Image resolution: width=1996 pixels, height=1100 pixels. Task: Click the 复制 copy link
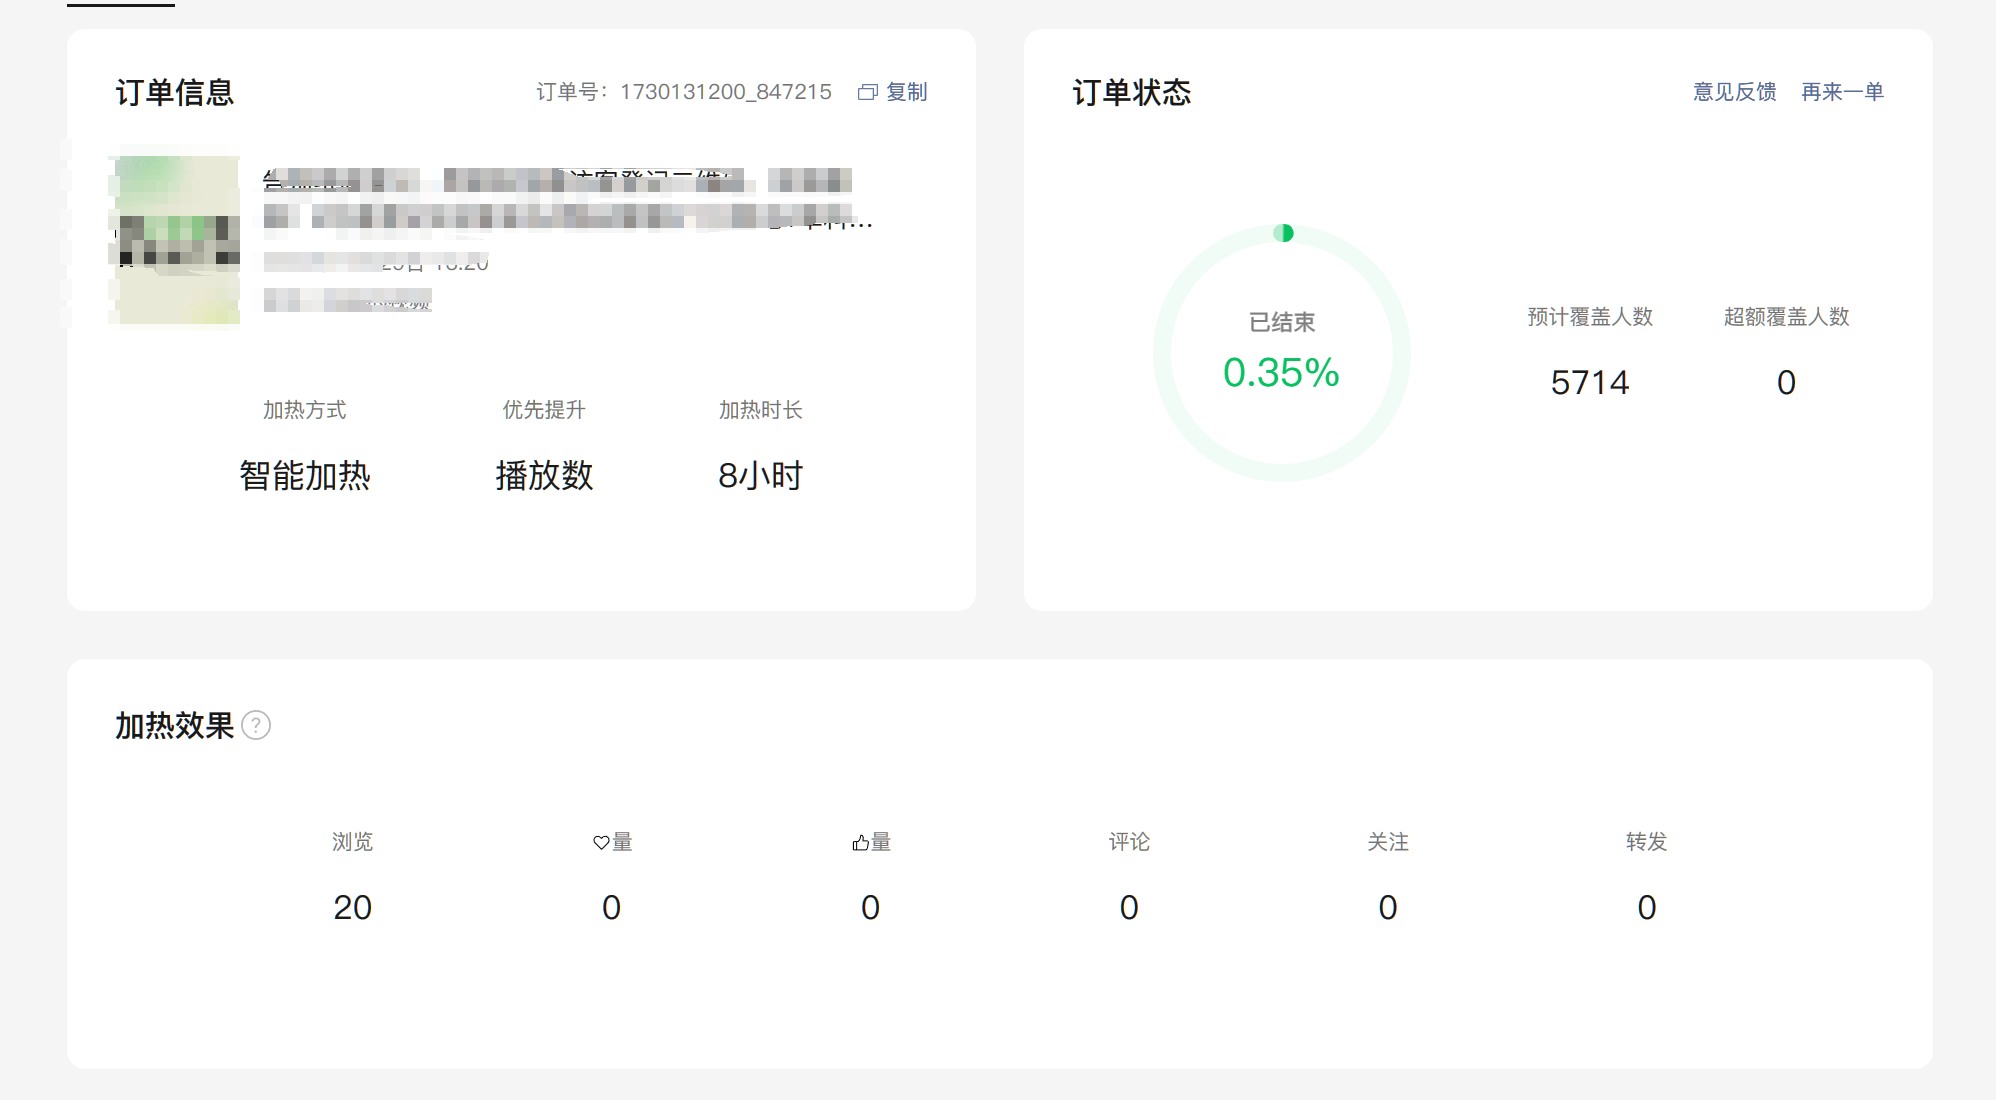(x=906, y=92)
